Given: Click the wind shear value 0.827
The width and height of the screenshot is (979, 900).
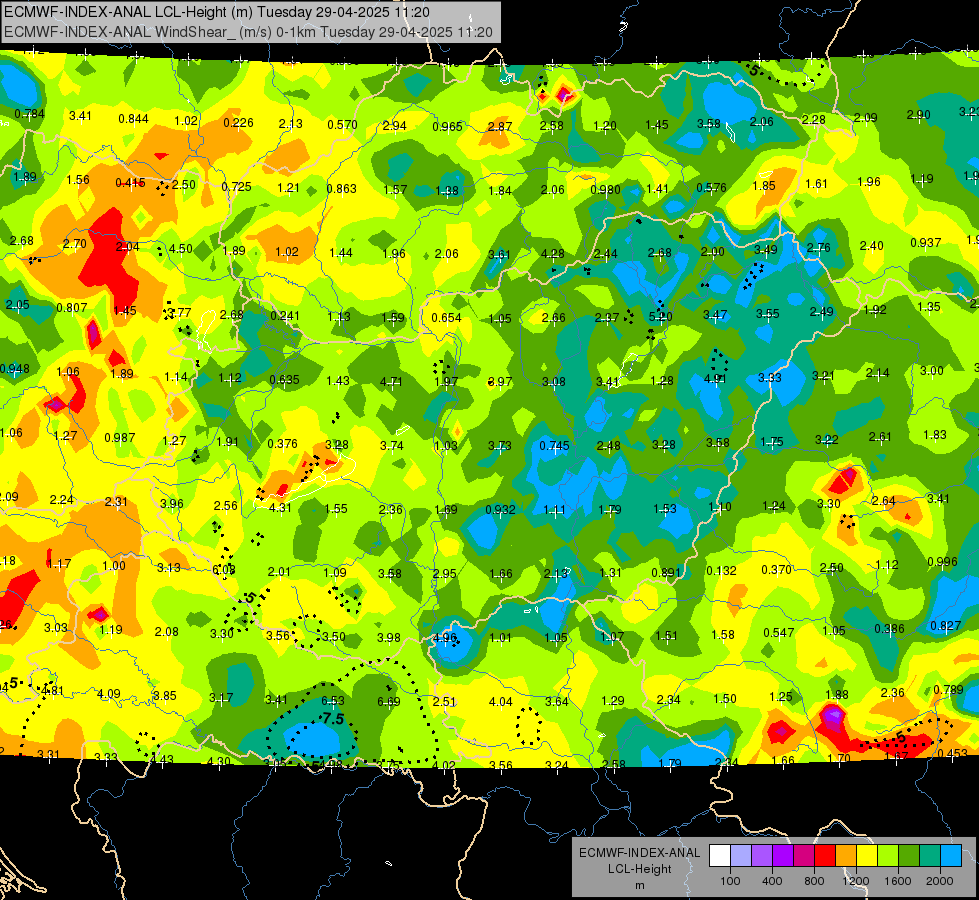Looking at the screenshot, I should click(x=946, y=626).
